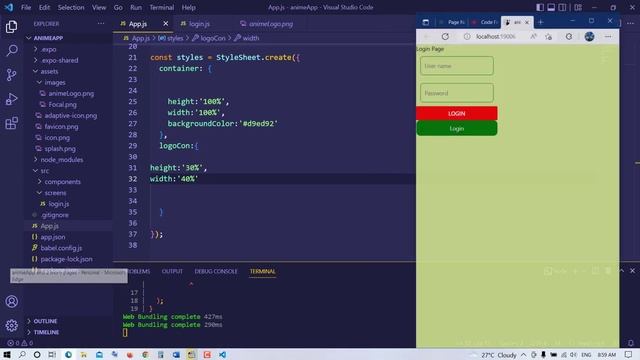Screen dimensions: 640x360
Task: Open the Explorer view in activity bar
Action: (11, 27)
